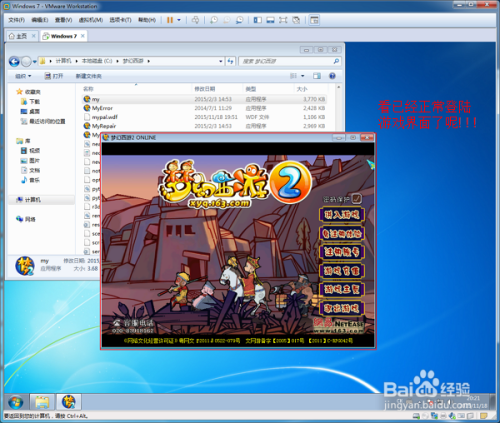Image resolution: width=500 pixels, height=423 pixels.
Task: Click 游戏充值 in the game menu
Action: coord(342,271)
